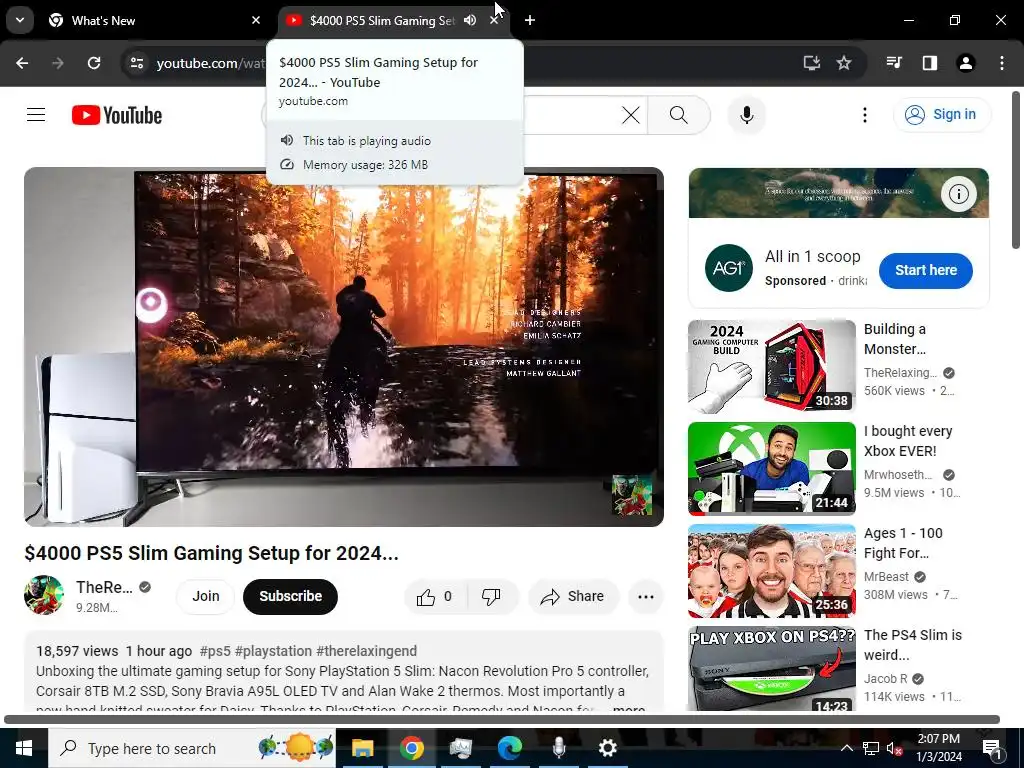Open Microsoft Edge from the taskbar
1024x768 pixels.
click(x=509, y=748)
